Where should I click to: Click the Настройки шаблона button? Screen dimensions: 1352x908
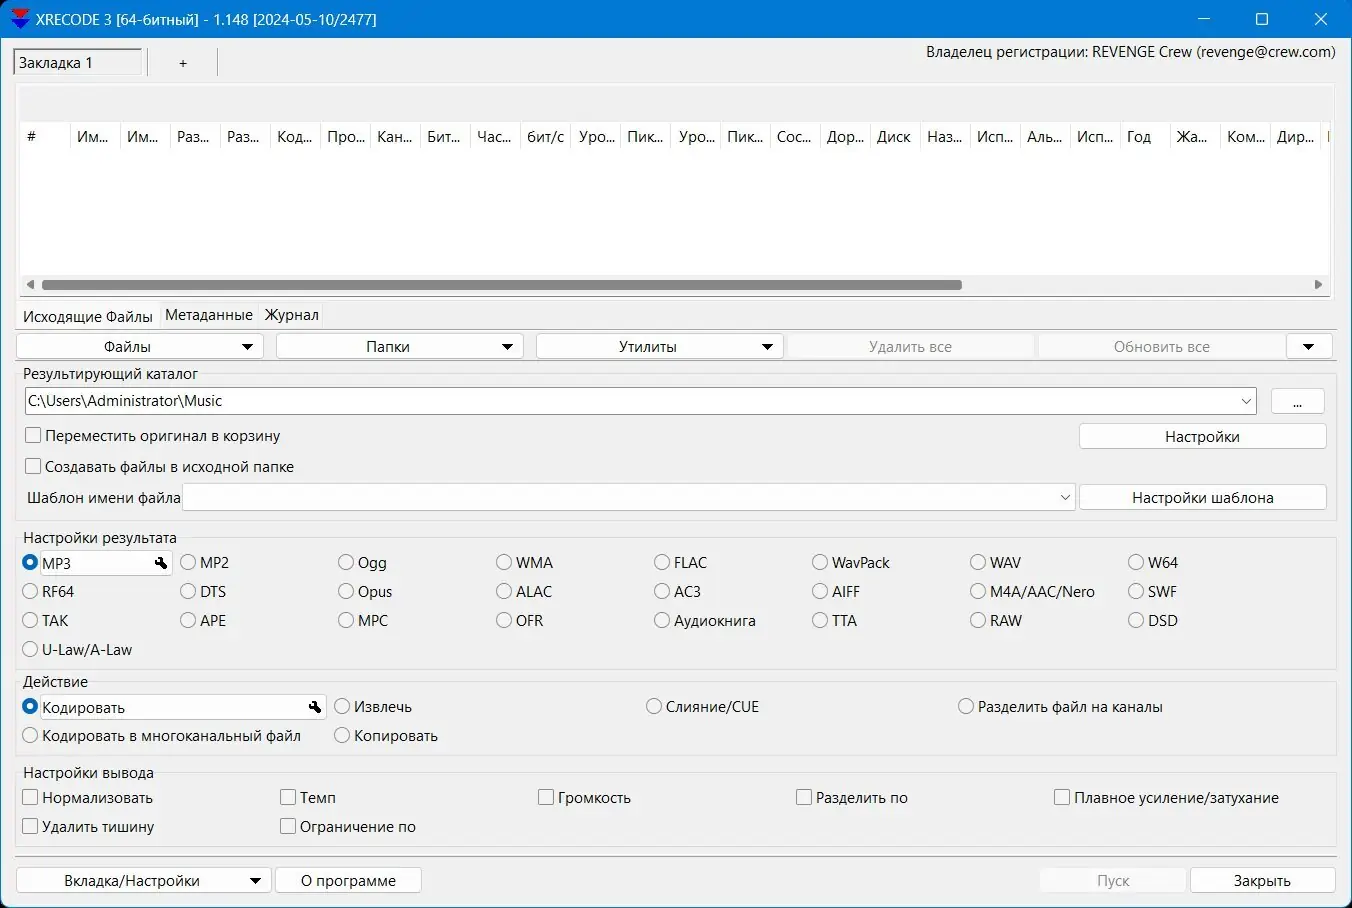(x=1202, y=498)
